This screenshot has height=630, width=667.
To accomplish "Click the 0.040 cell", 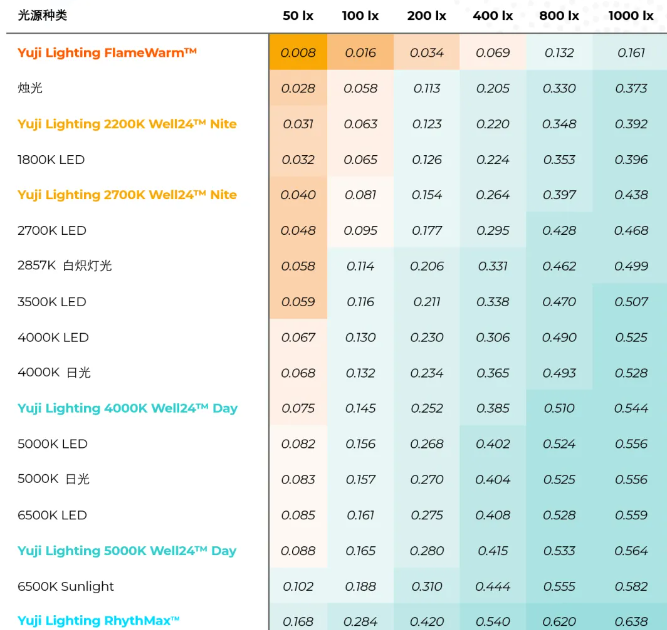I will pyautogui.click(x=298, y=195).
